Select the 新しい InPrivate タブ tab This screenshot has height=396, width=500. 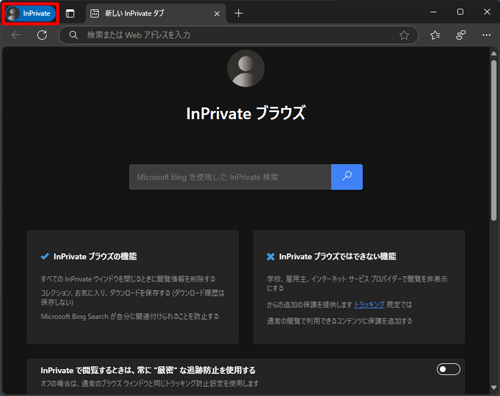(156, 14)
